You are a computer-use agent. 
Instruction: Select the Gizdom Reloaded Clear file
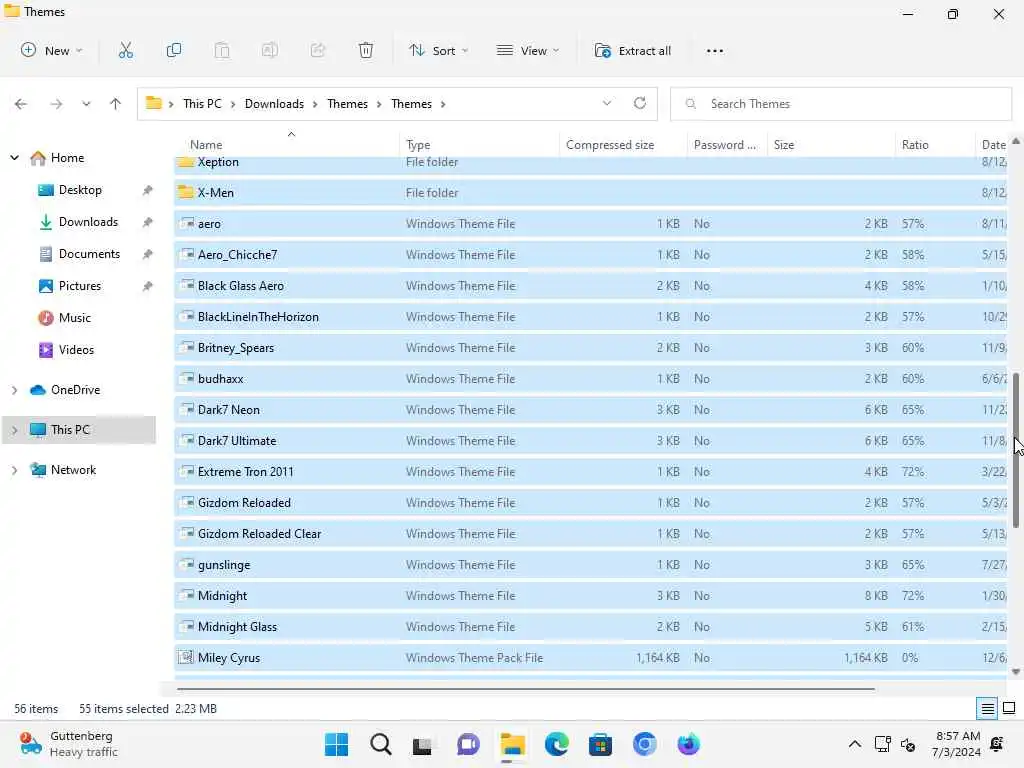pos(590,534)
